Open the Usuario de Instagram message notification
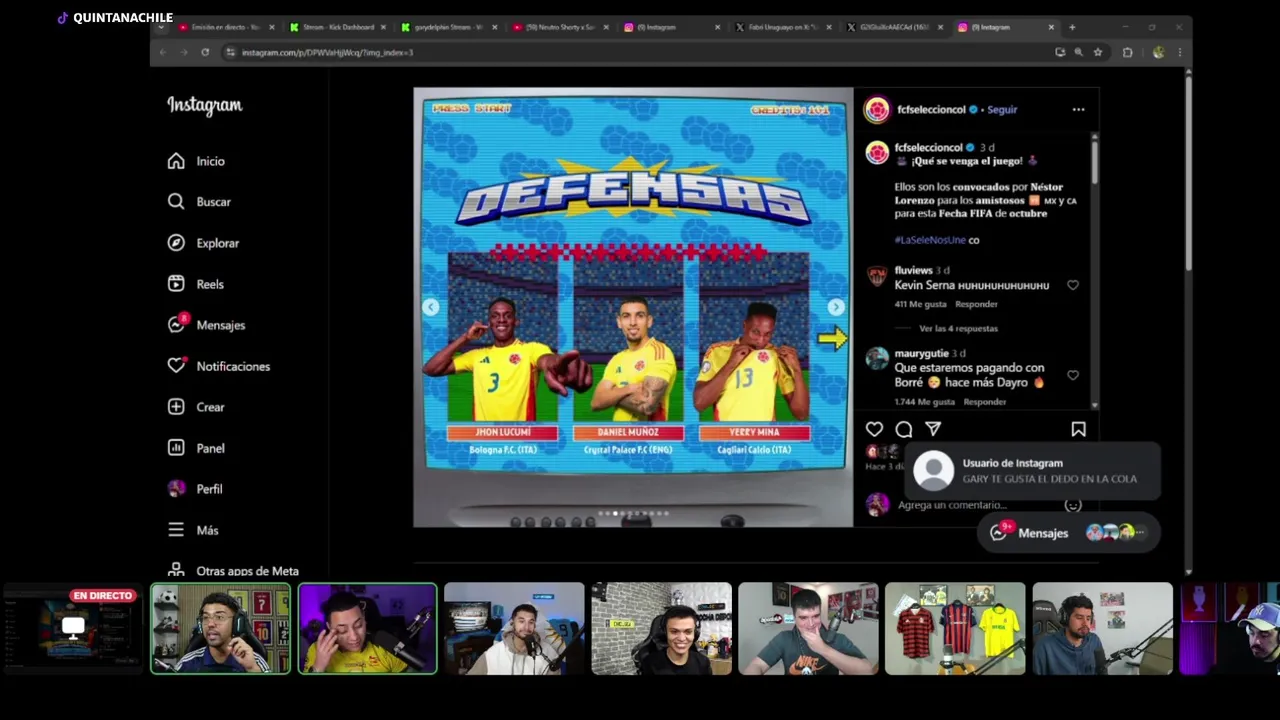1280x720 pixels. tap(1032, 471)
